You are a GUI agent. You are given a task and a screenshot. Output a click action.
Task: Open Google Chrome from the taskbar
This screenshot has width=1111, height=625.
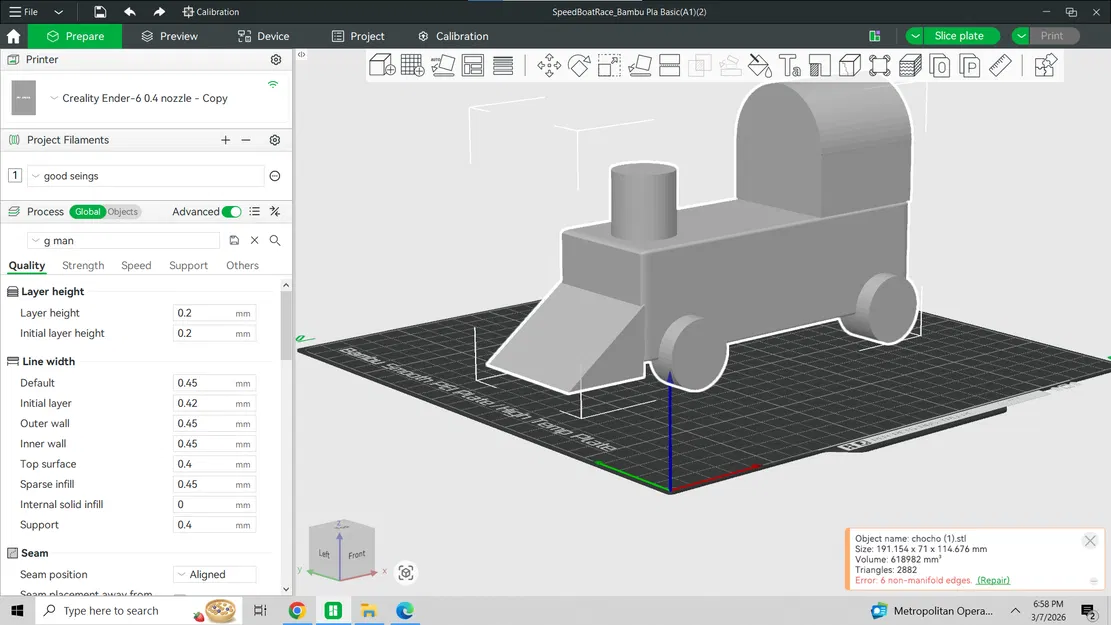pyautogui.click(x=298, y=610)
